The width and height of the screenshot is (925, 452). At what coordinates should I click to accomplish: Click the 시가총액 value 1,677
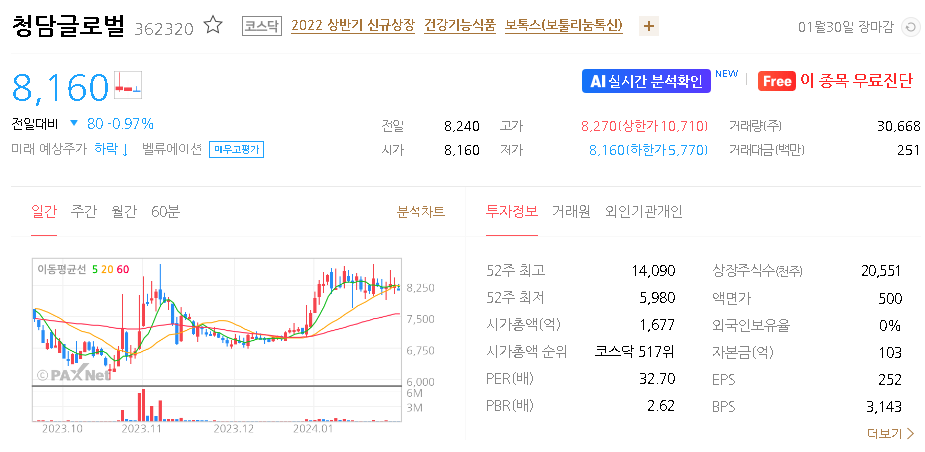(657, 325)
